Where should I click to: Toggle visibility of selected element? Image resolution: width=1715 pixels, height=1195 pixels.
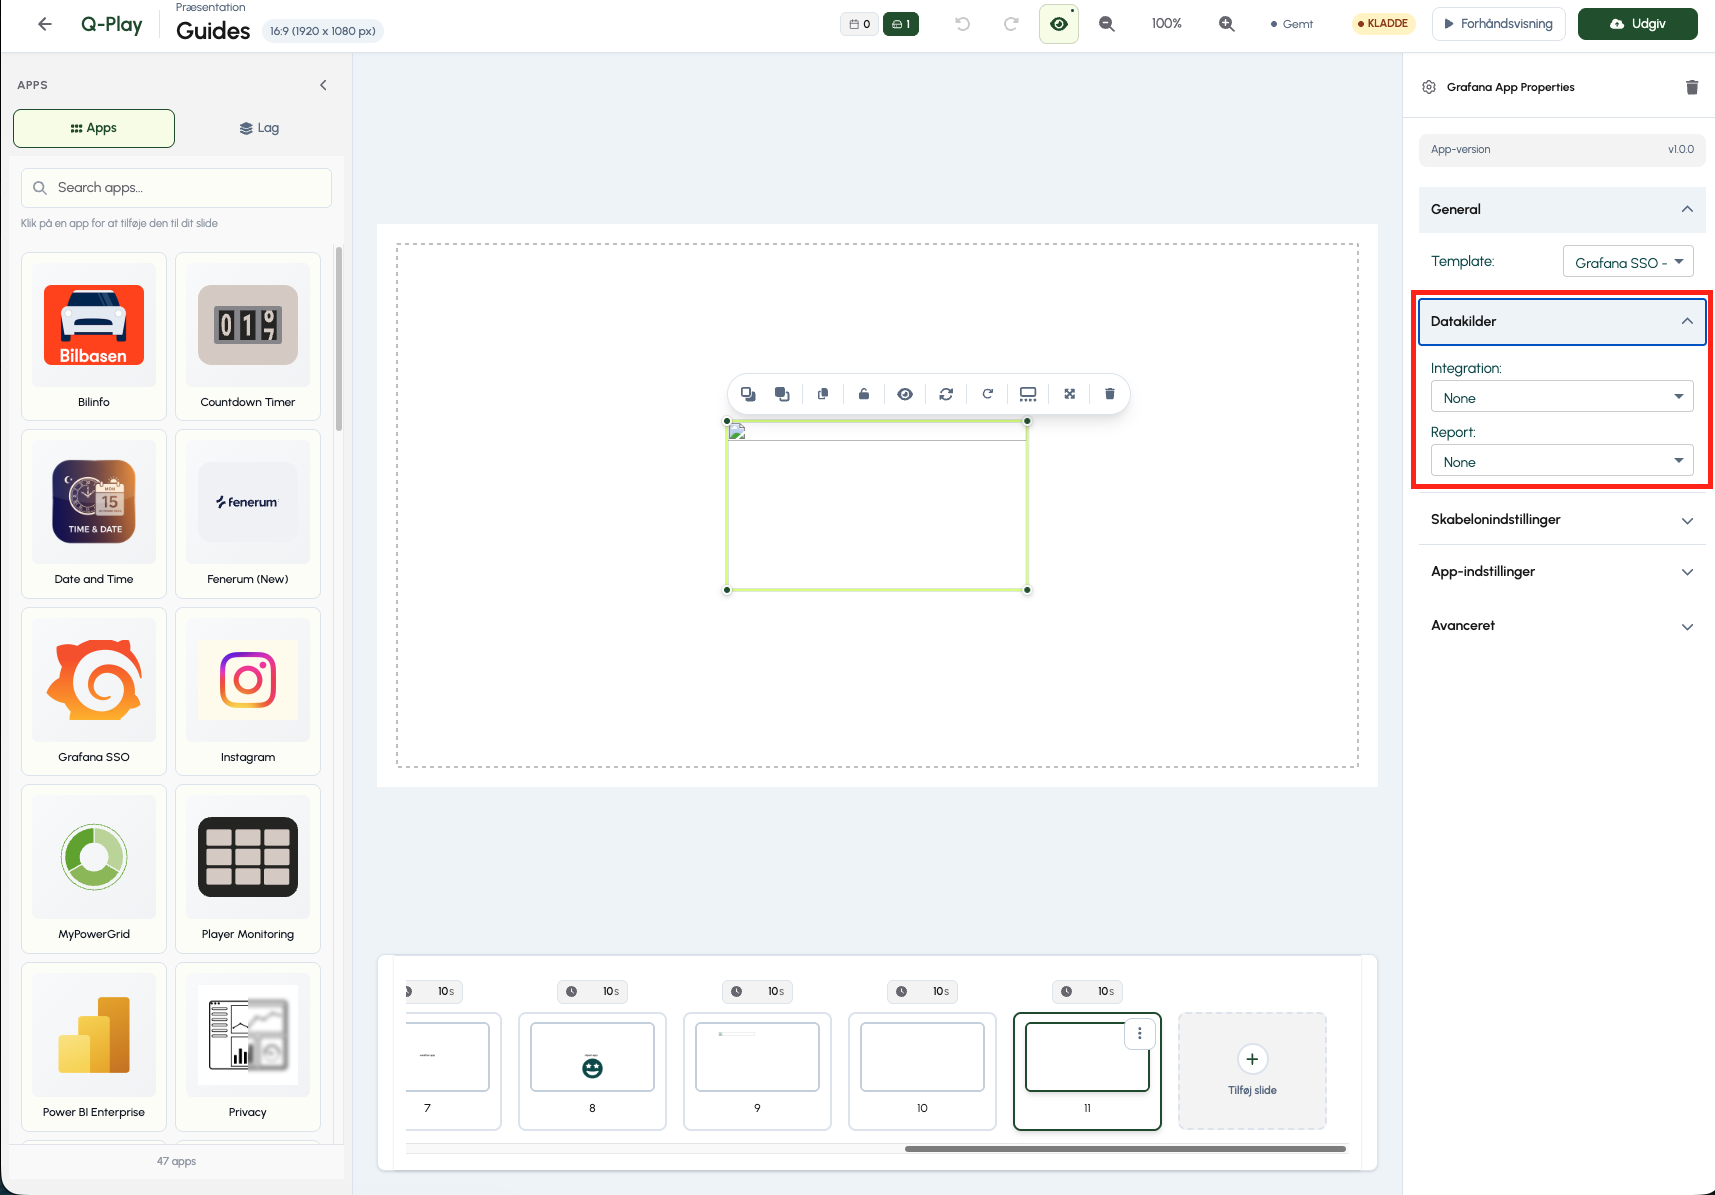[905, 394]
